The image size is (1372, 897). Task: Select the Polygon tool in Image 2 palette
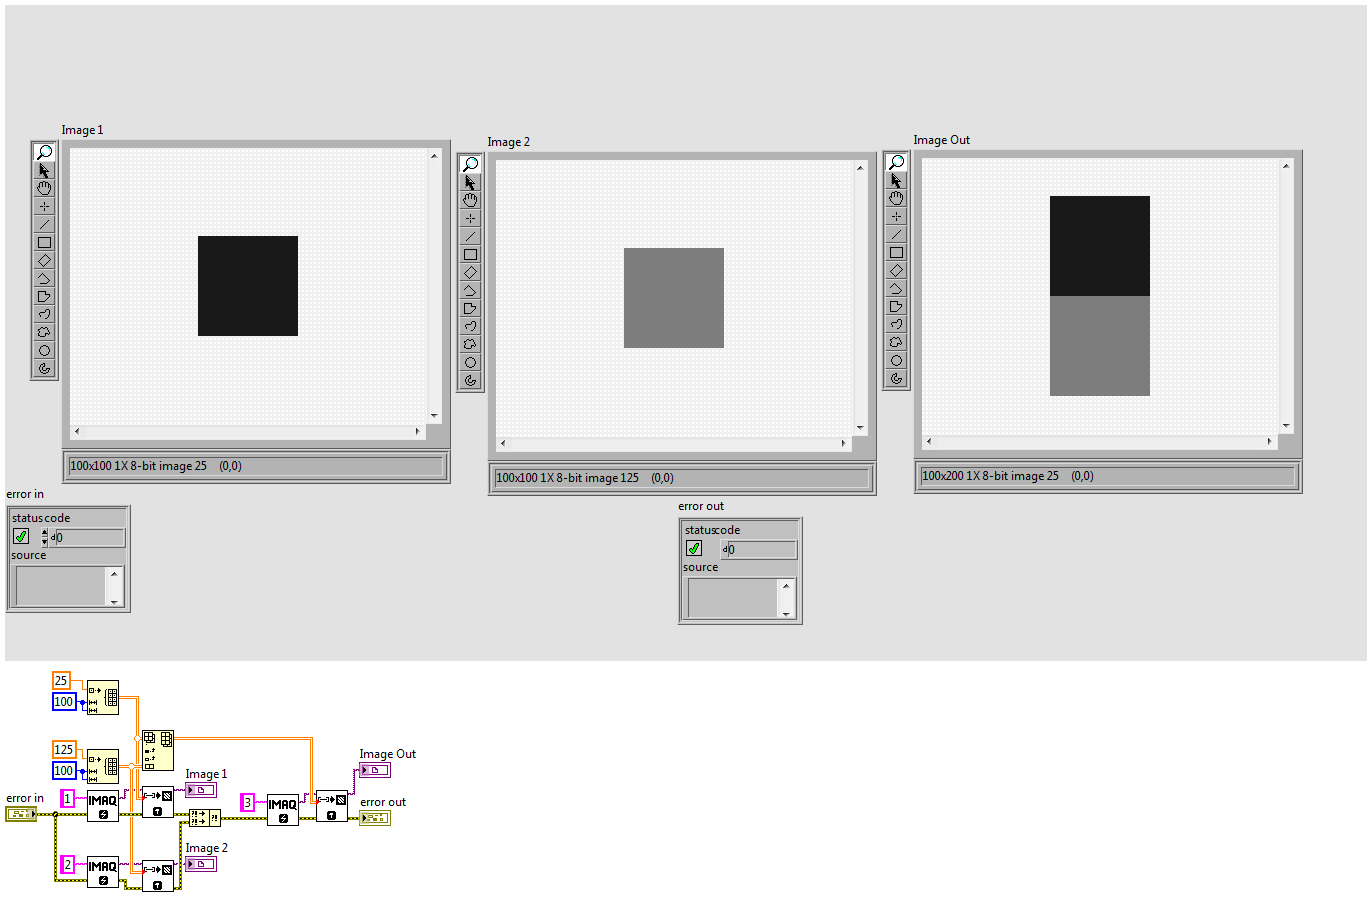470,308
